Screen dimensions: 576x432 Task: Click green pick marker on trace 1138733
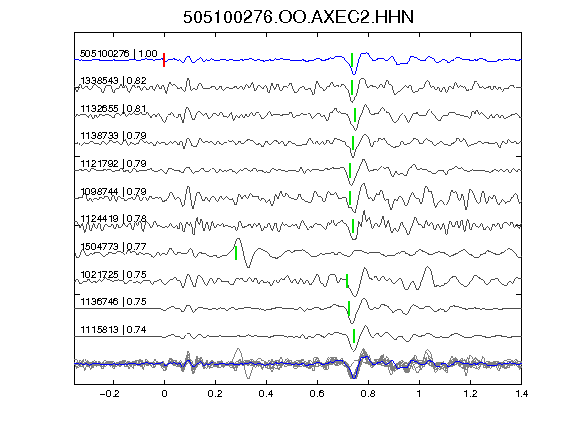[x=353, y=143]
